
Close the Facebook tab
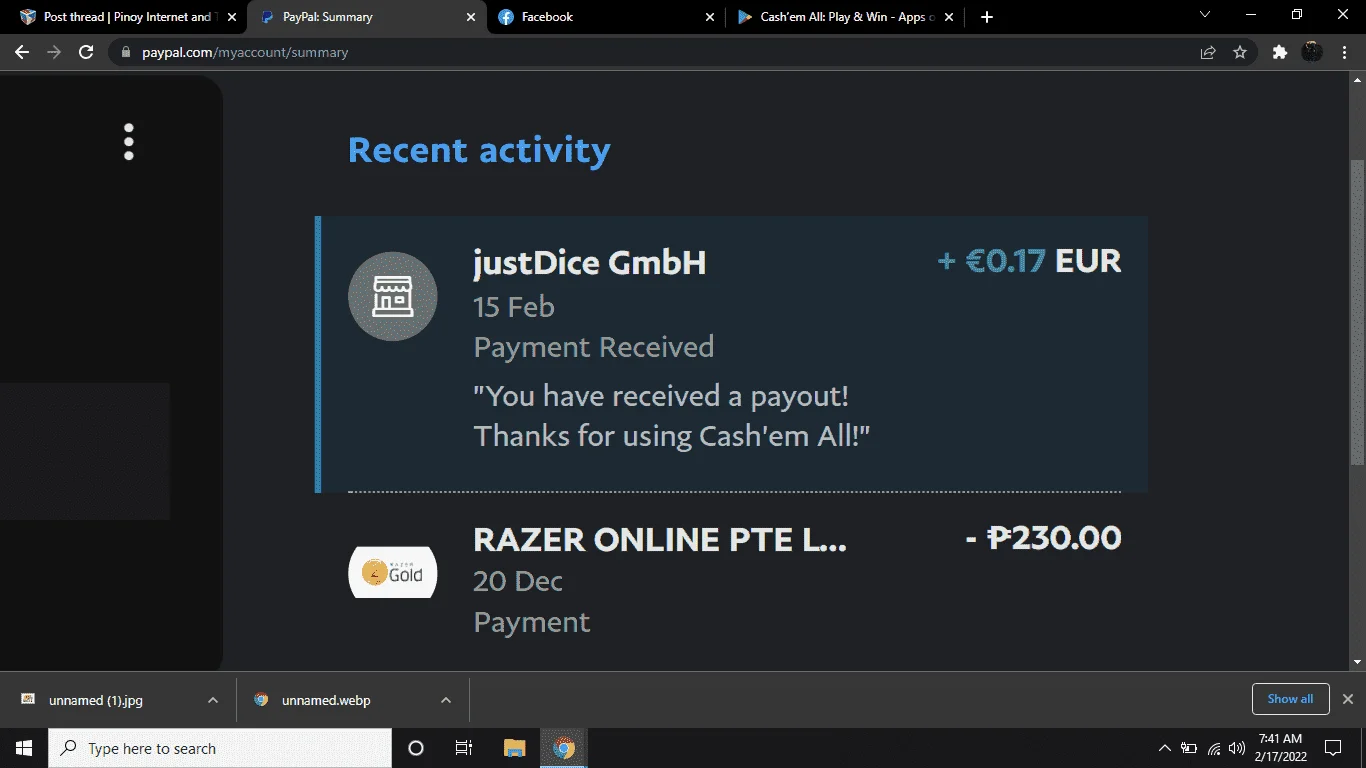710,17
